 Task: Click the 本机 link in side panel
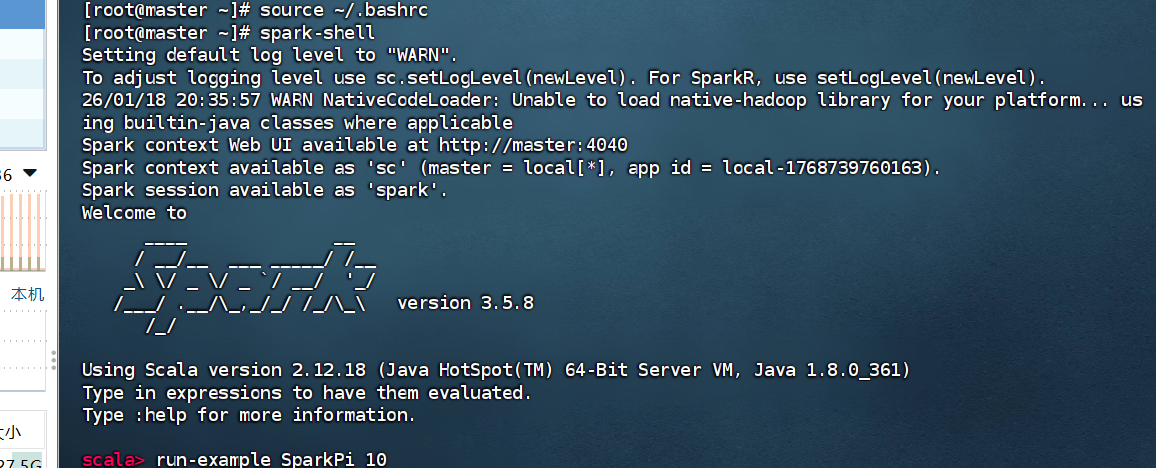tap(27, 295)
